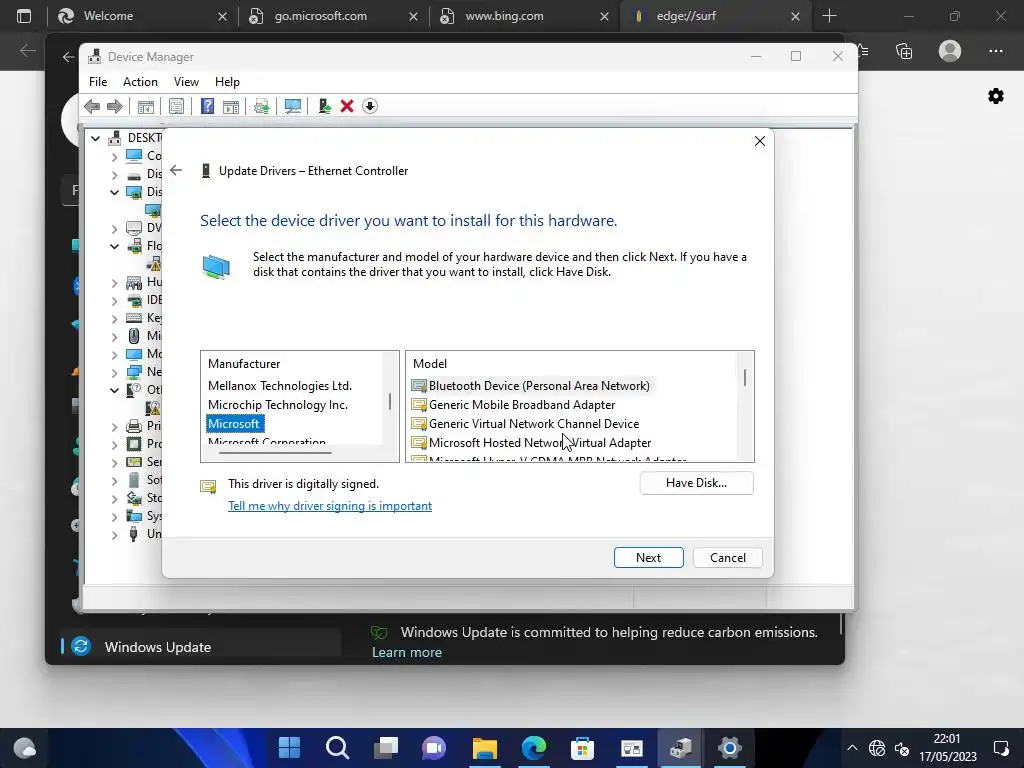Expand the 'Ne' network adapters node

click(x=114, y=372)
